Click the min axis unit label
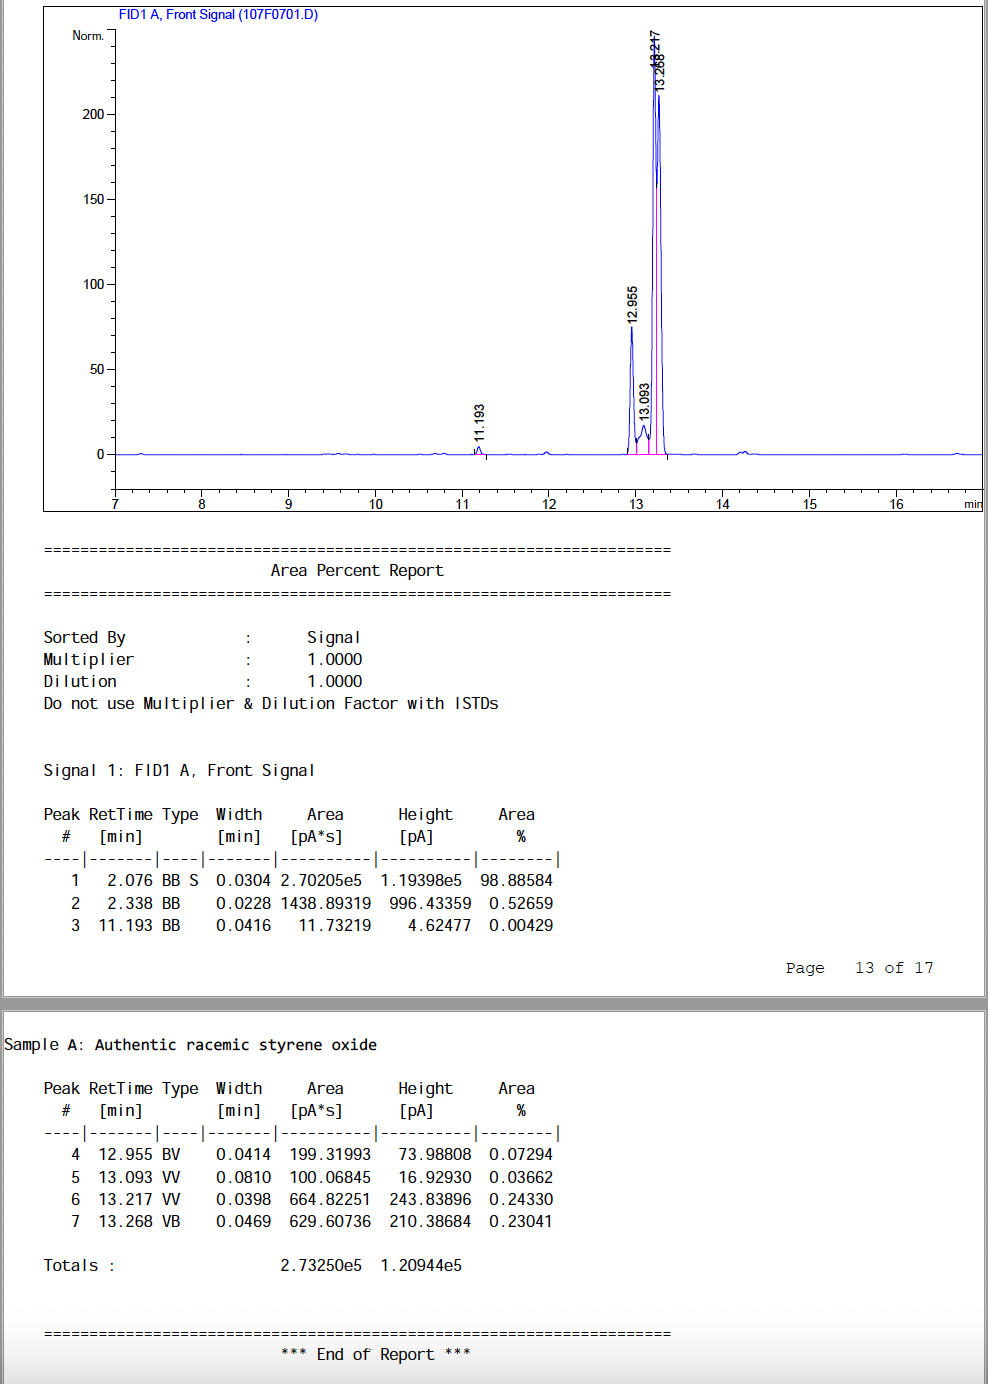 coord(972,505)
